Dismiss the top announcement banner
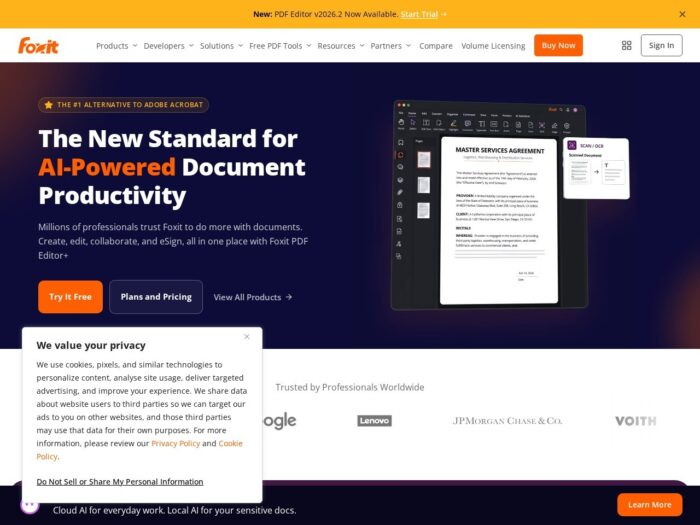 point(682,14)
